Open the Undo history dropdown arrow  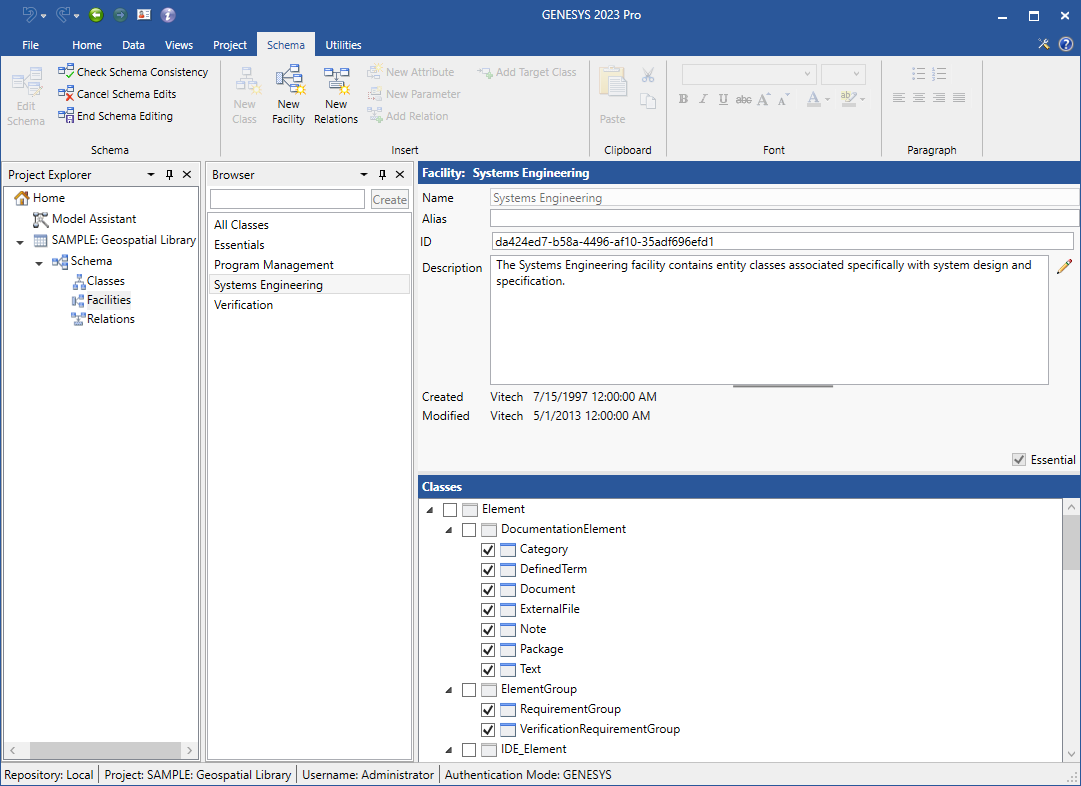click(x=43, y=15)
